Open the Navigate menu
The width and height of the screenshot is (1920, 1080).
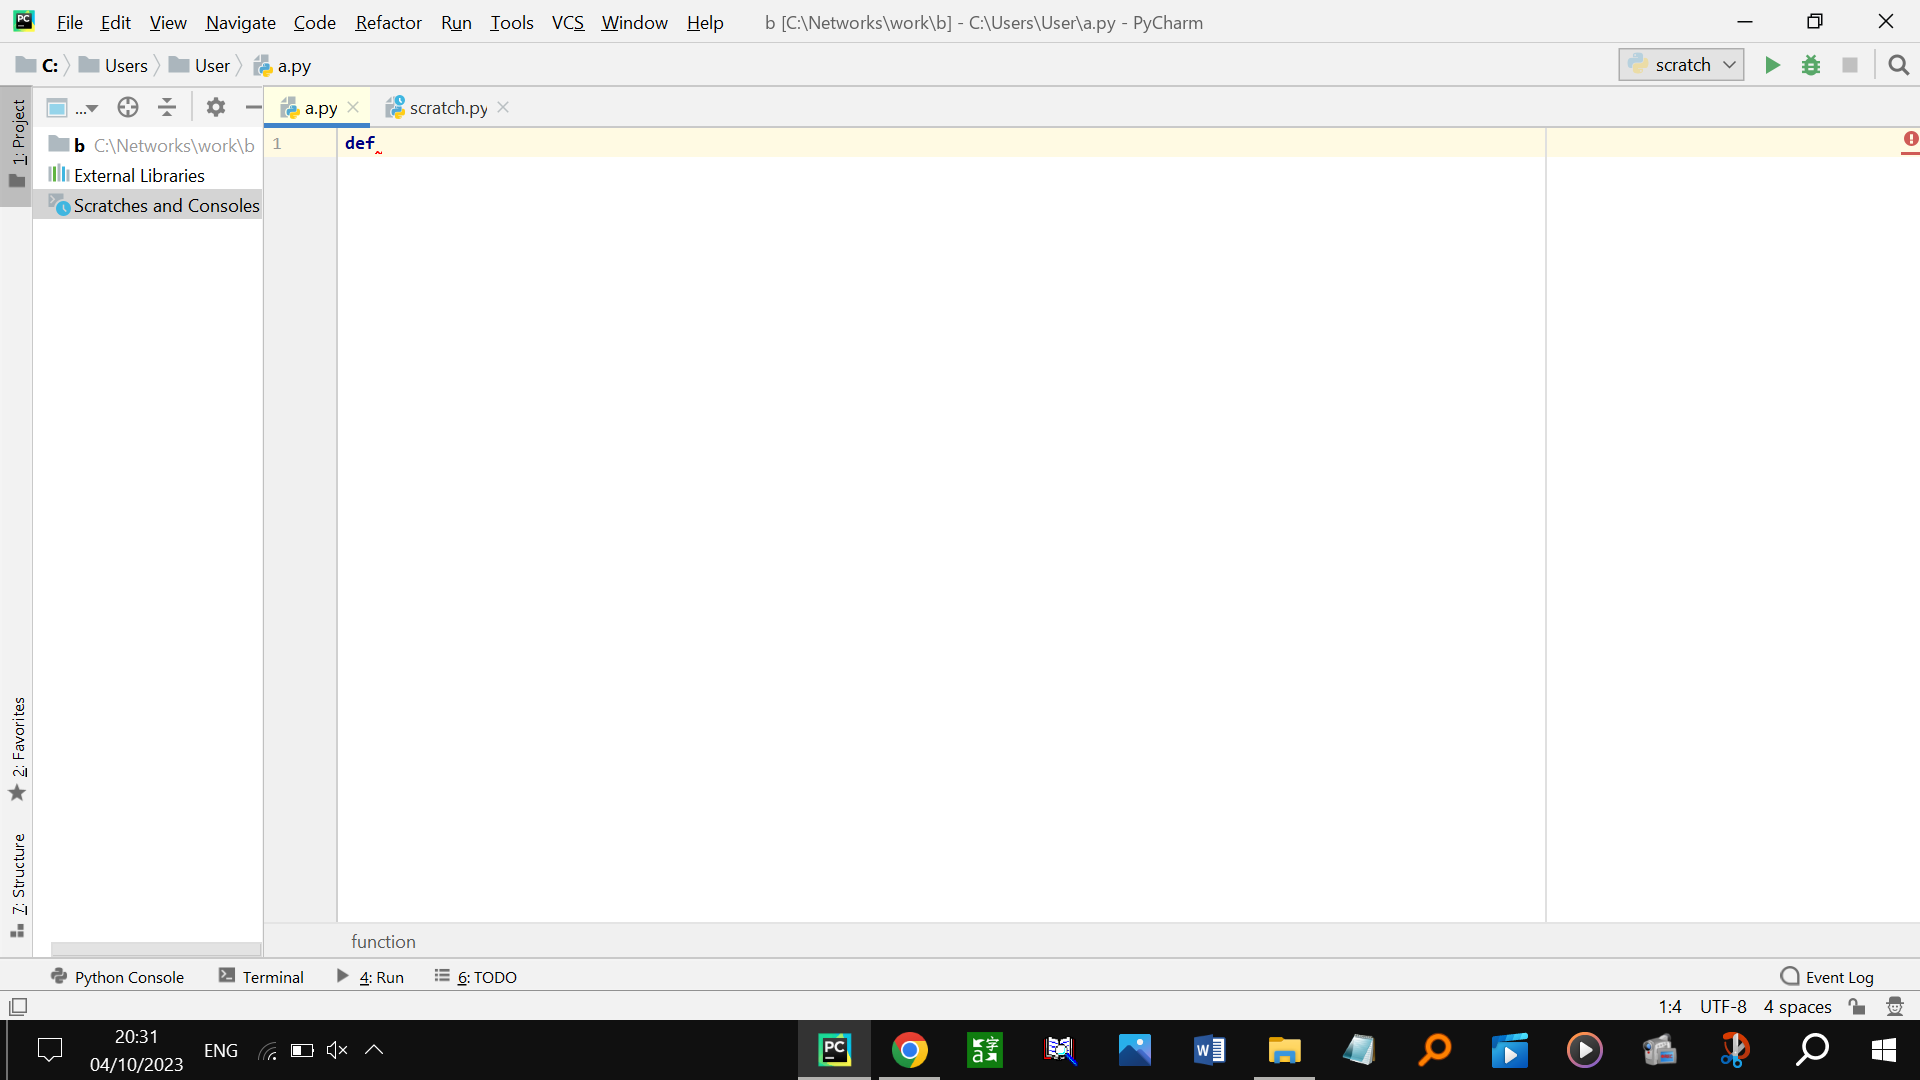(240, 22)
